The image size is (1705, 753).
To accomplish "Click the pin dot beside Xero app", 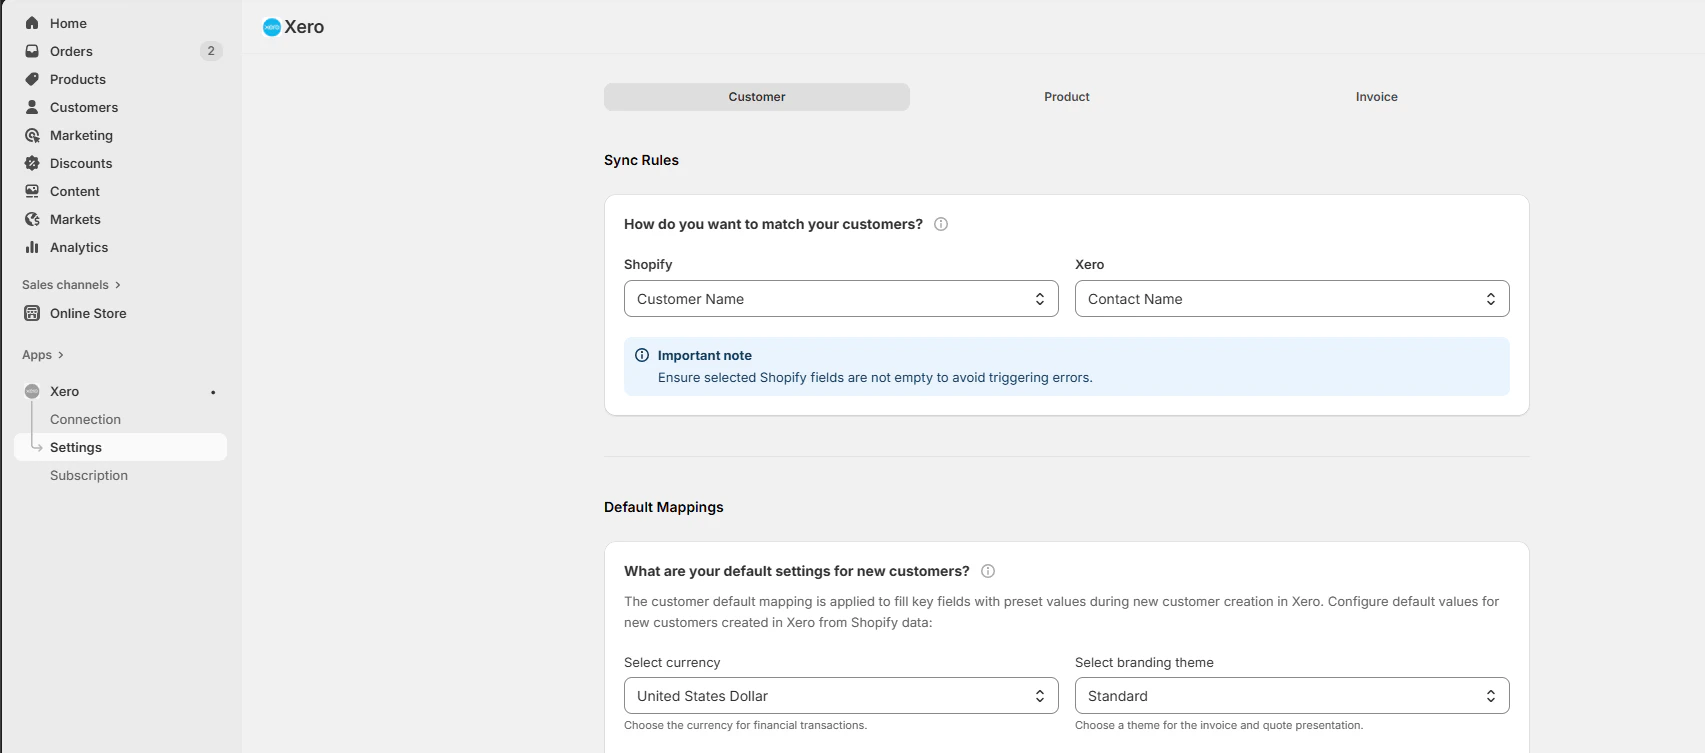I will coord(213,392).
